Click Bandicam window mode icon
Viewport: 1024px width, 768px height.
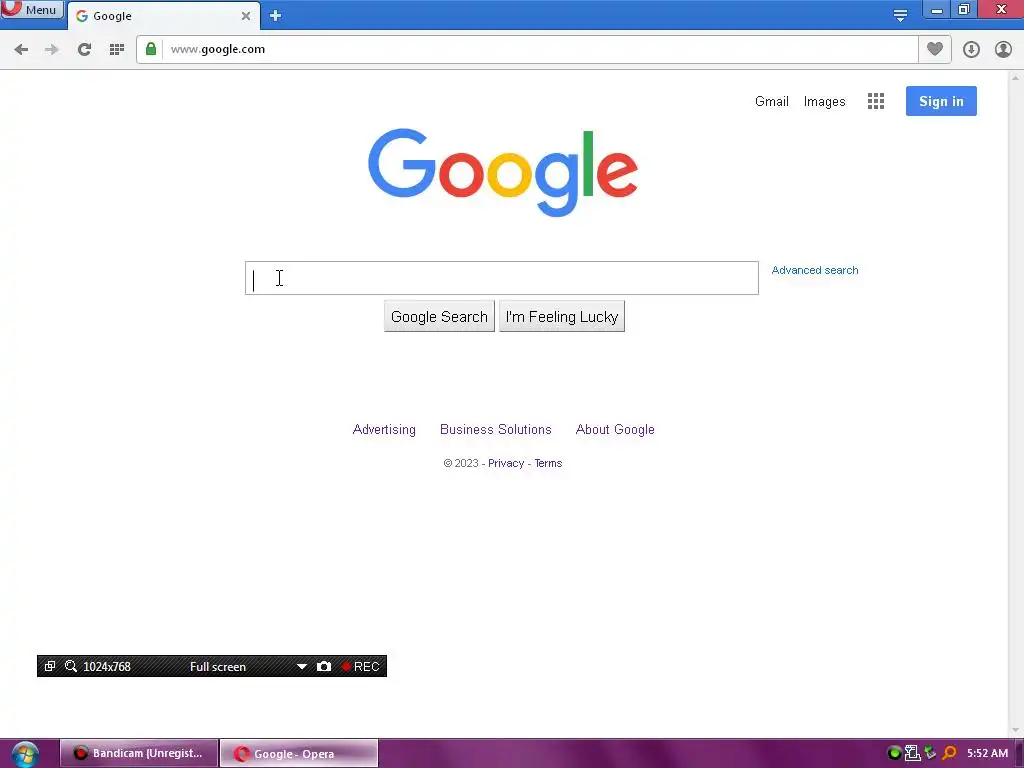50,666
